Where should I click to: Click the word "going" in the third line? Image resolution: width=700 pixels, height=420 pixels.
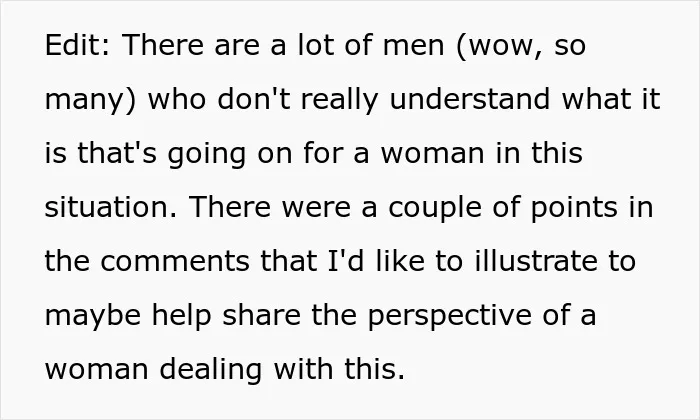pos(207,154)
